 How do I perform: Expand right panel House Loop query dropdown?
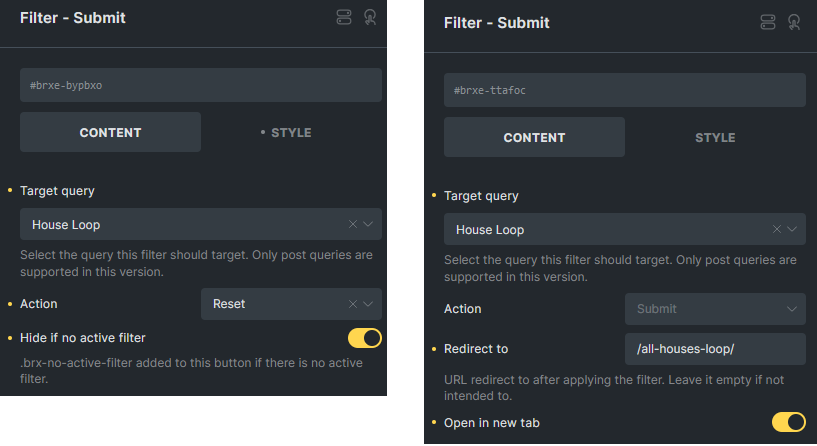click(x=793, y=229)
